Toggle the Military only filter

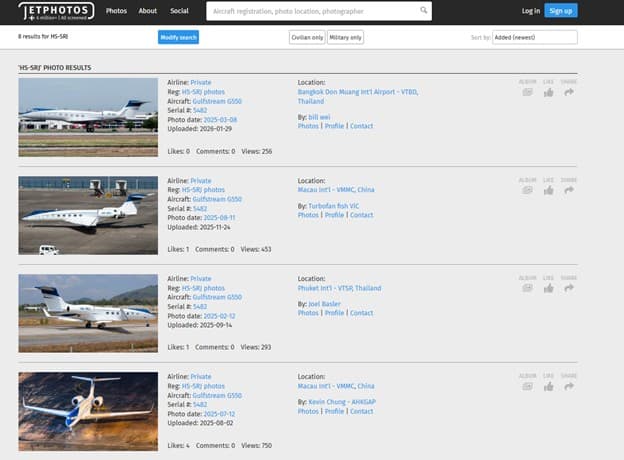[x=345, y=37]
